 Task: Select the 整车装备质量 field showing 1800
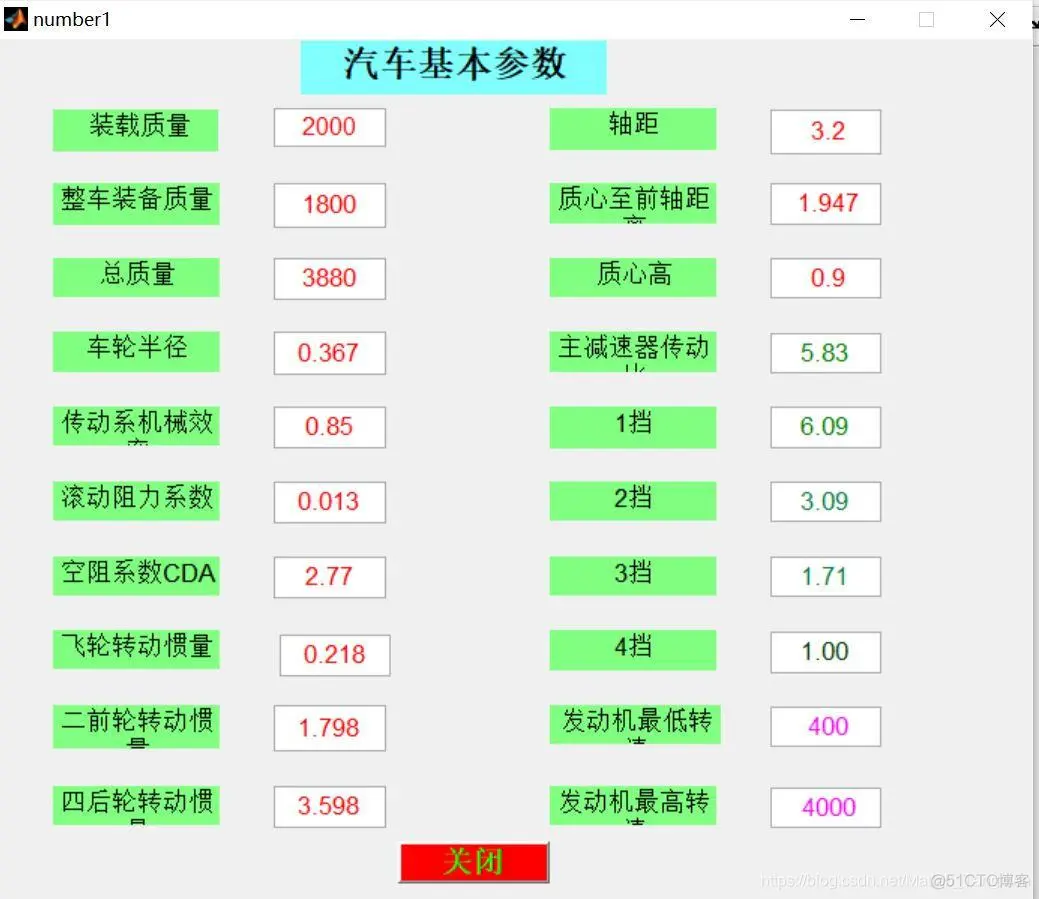[329, 205]
